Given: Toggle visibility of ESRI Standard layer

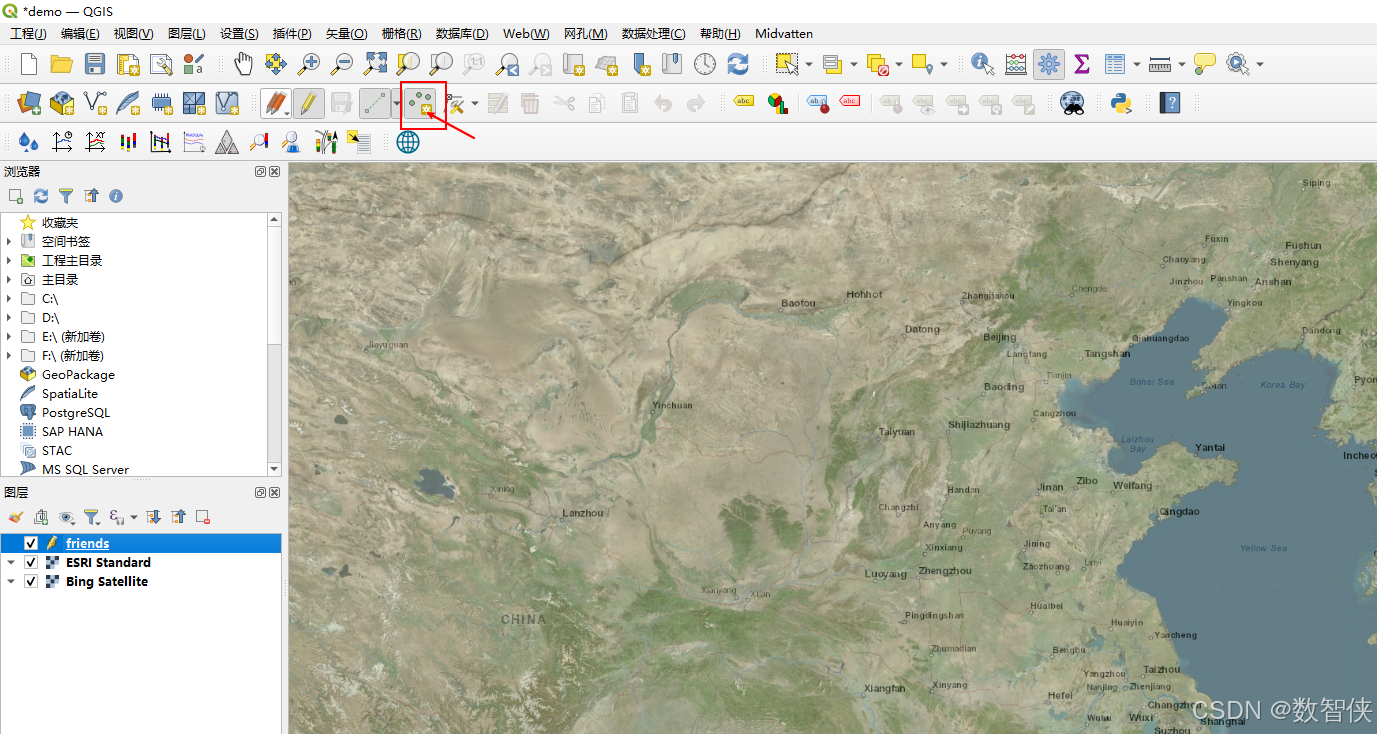Looking at the screenshot, I should pos(31,562).
